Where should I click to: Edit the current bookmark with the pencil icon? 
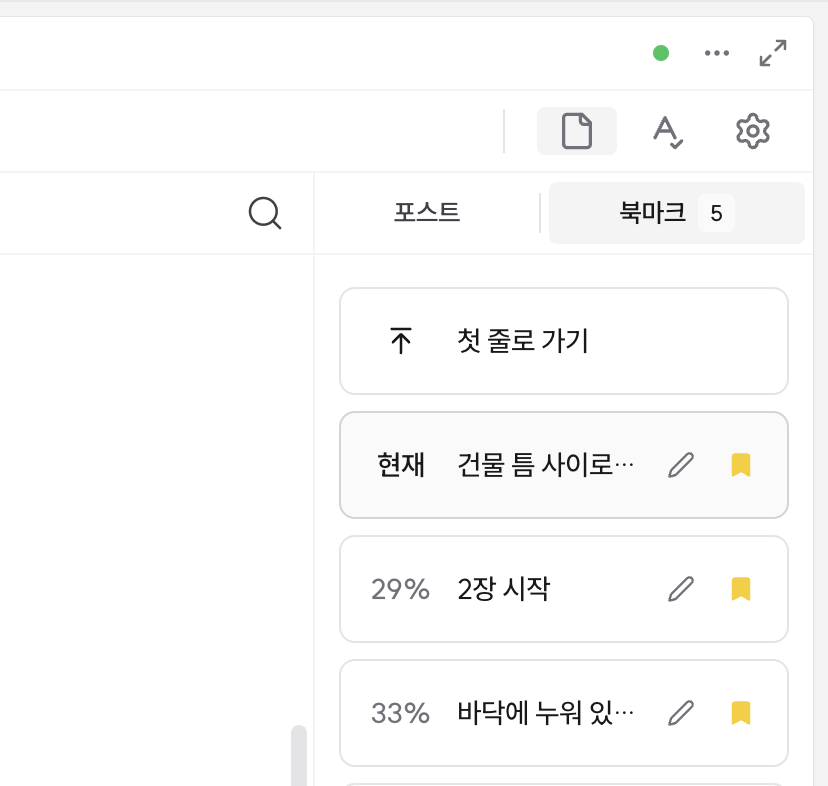tap(681, 465)
